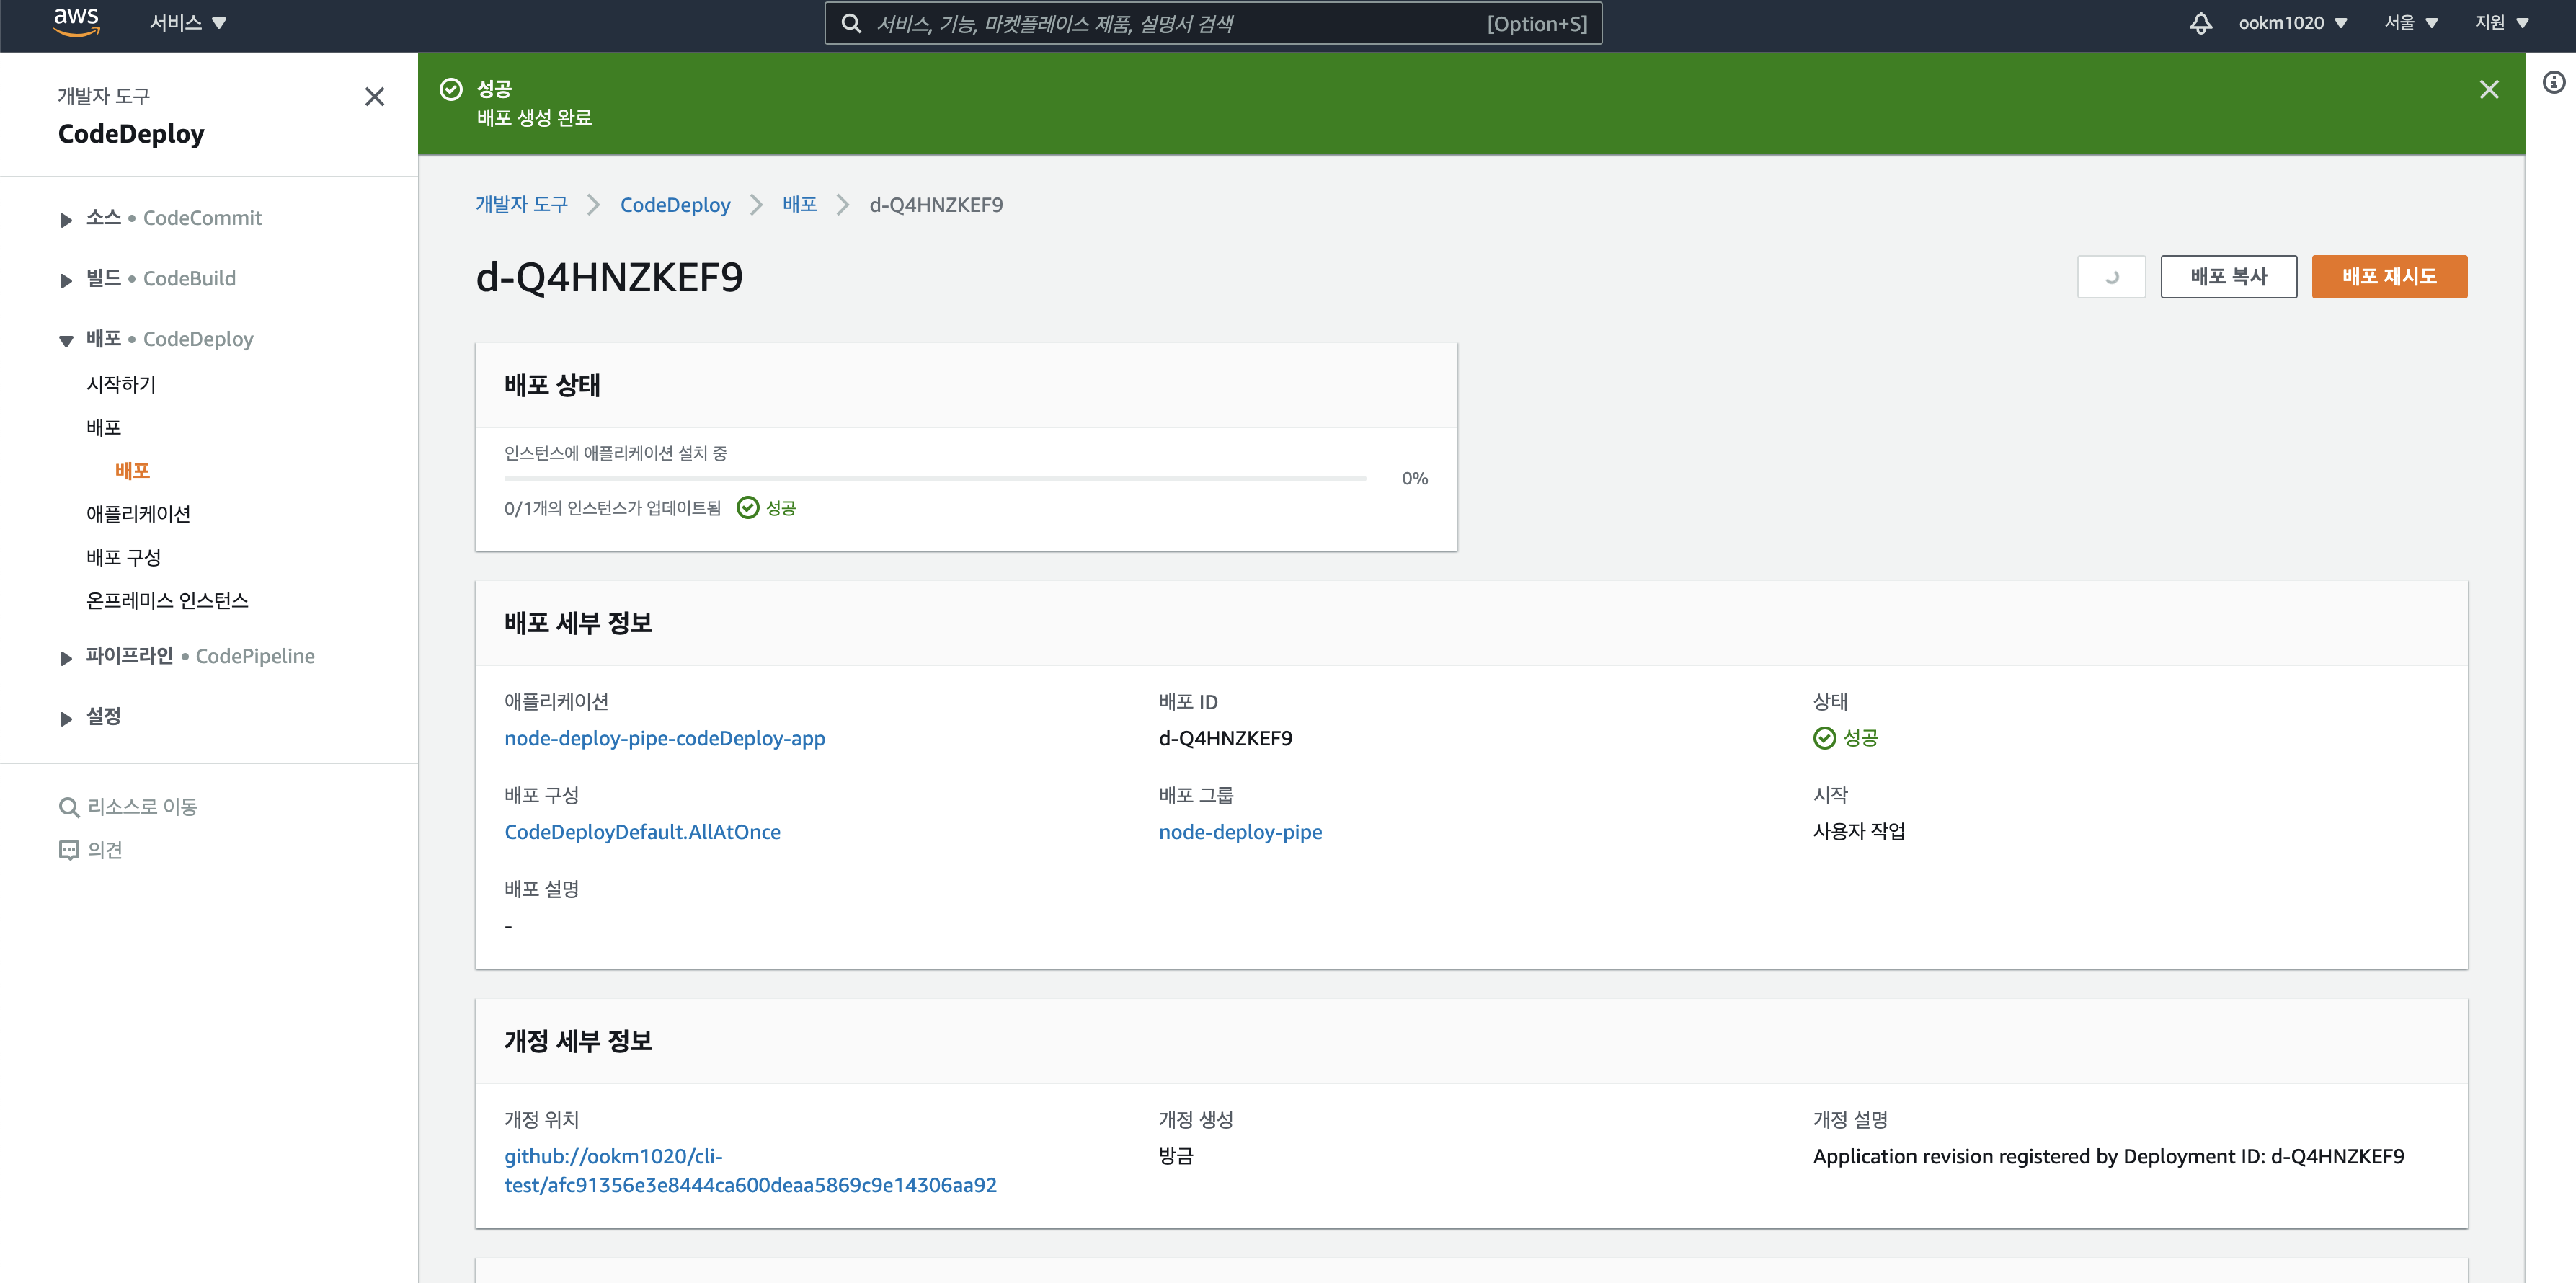Click the 배포 재시도 button

pos(2388,277)
